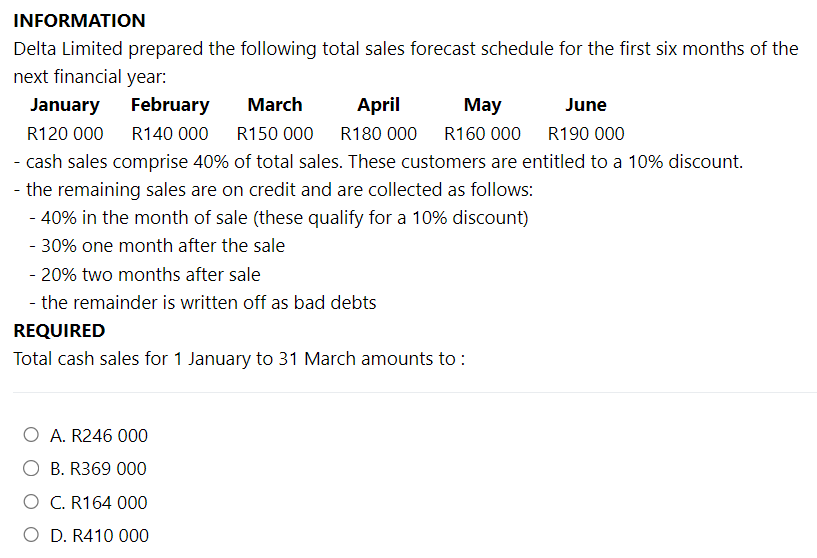Screen dimensions: 817x558
Task: Click the R140 000 sales figure
Action: [x=170, y=134]
